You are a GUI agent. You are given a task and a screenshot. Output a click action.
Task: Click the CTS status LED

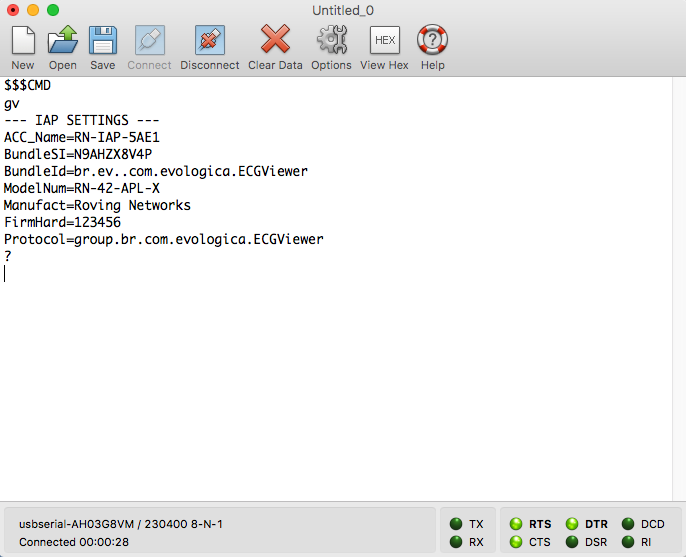pyautogui.click(x=516, y=542)
